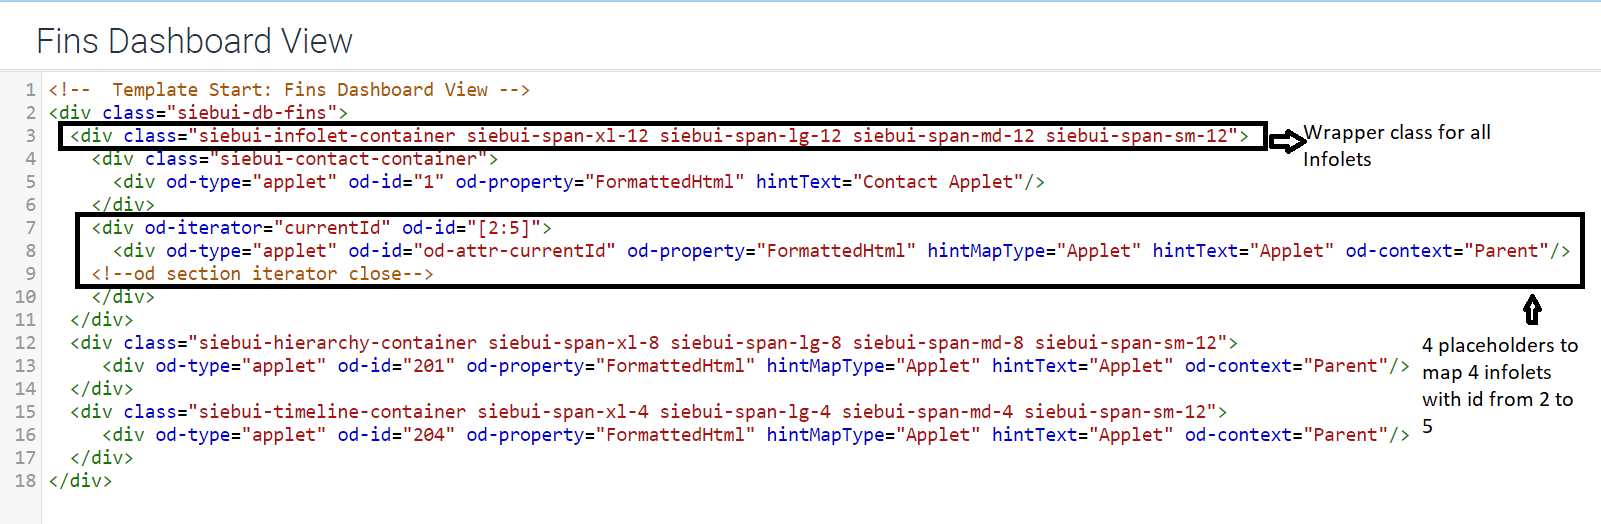
Task: Click siebui-timeline-container class text
Action: click(332, 412)
